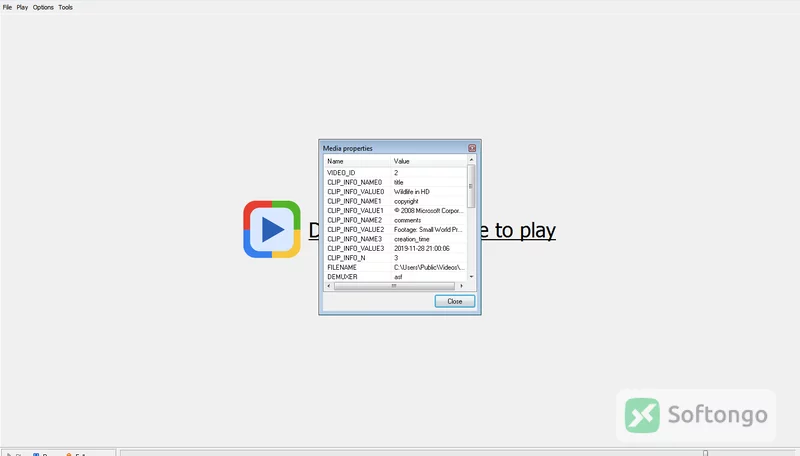Select the CLIP_INFO_N entry
The height and width of the screenshot is (456, 800).
346,258
